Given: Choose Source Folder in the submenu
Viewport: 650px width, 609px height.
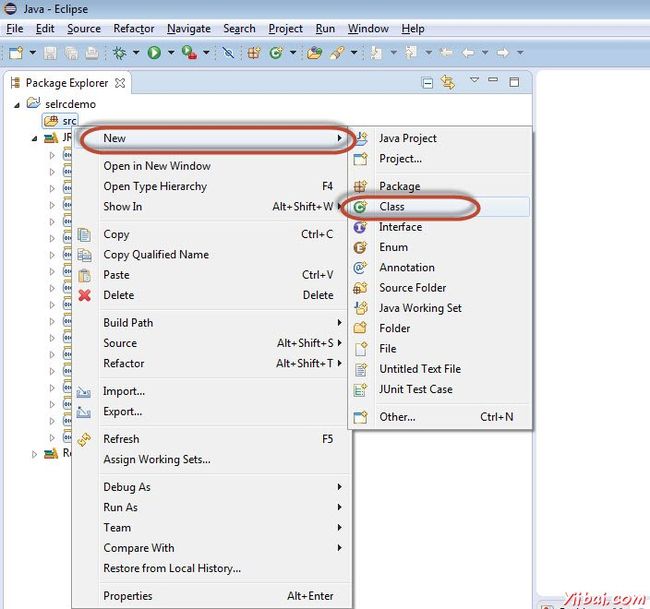Looking at the screenshot, I should coord(440,288).
